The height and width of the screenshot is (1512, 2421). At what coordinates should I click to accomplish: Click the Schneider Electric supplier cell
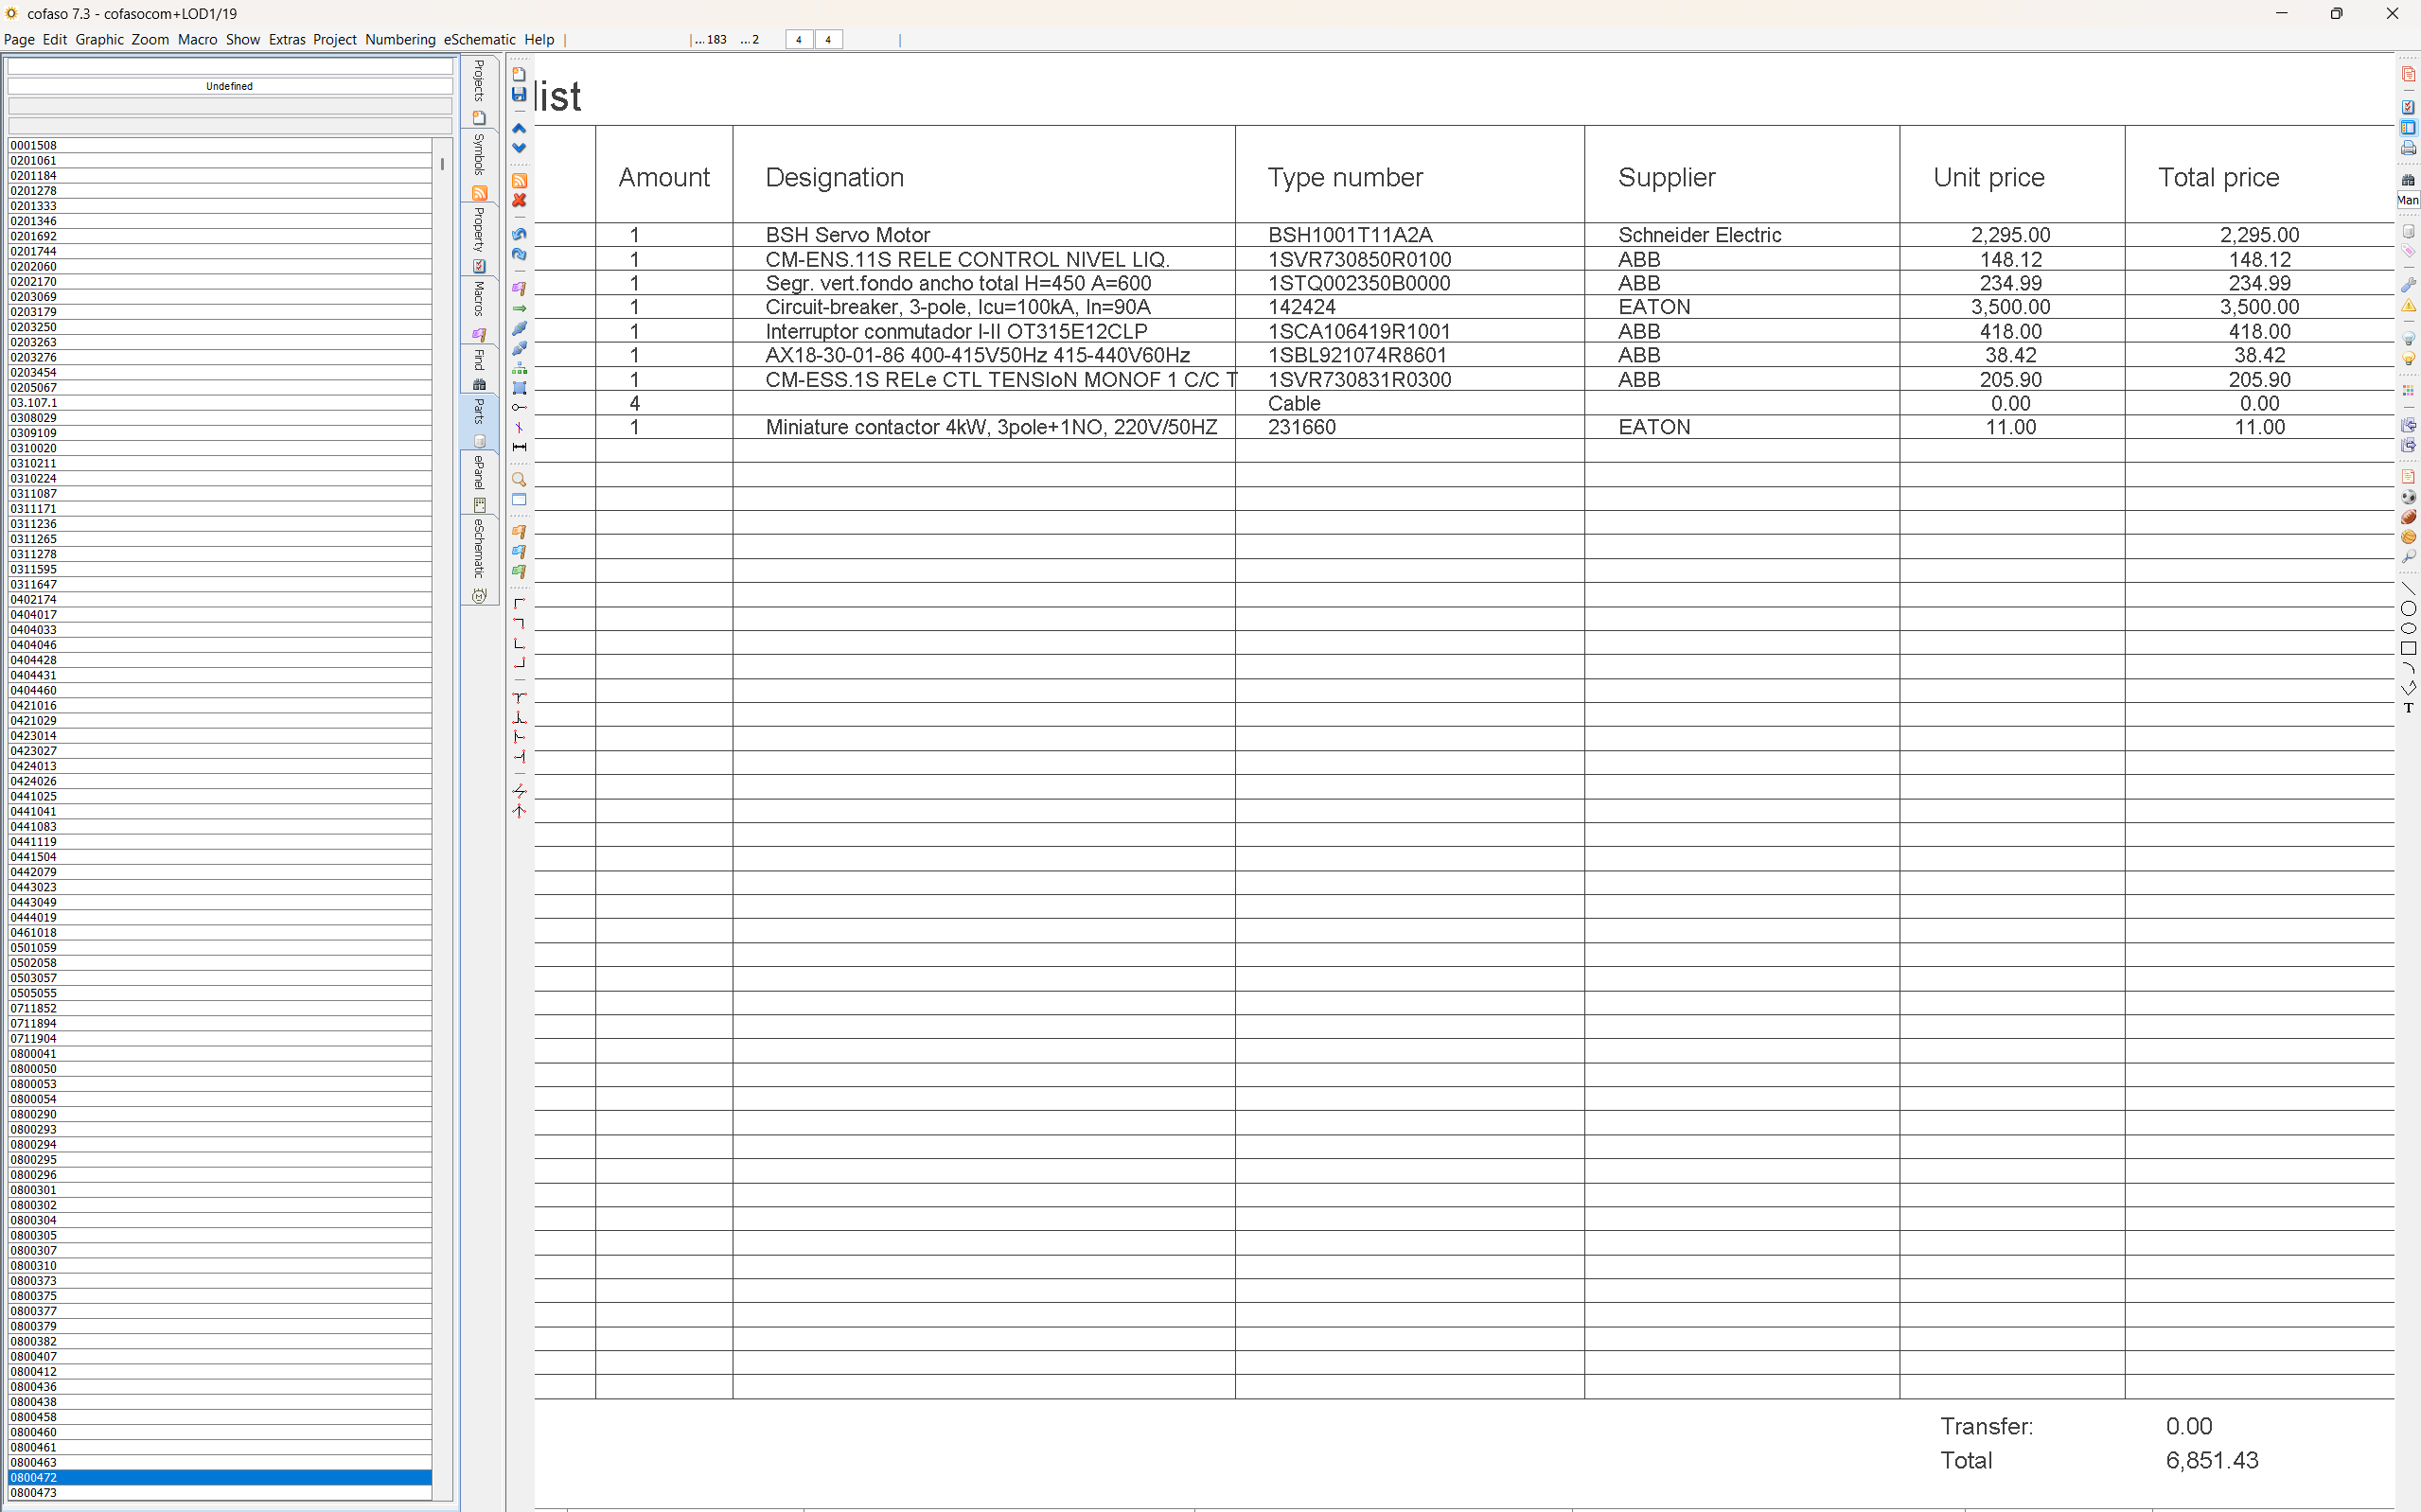[x=1742, y=235]
